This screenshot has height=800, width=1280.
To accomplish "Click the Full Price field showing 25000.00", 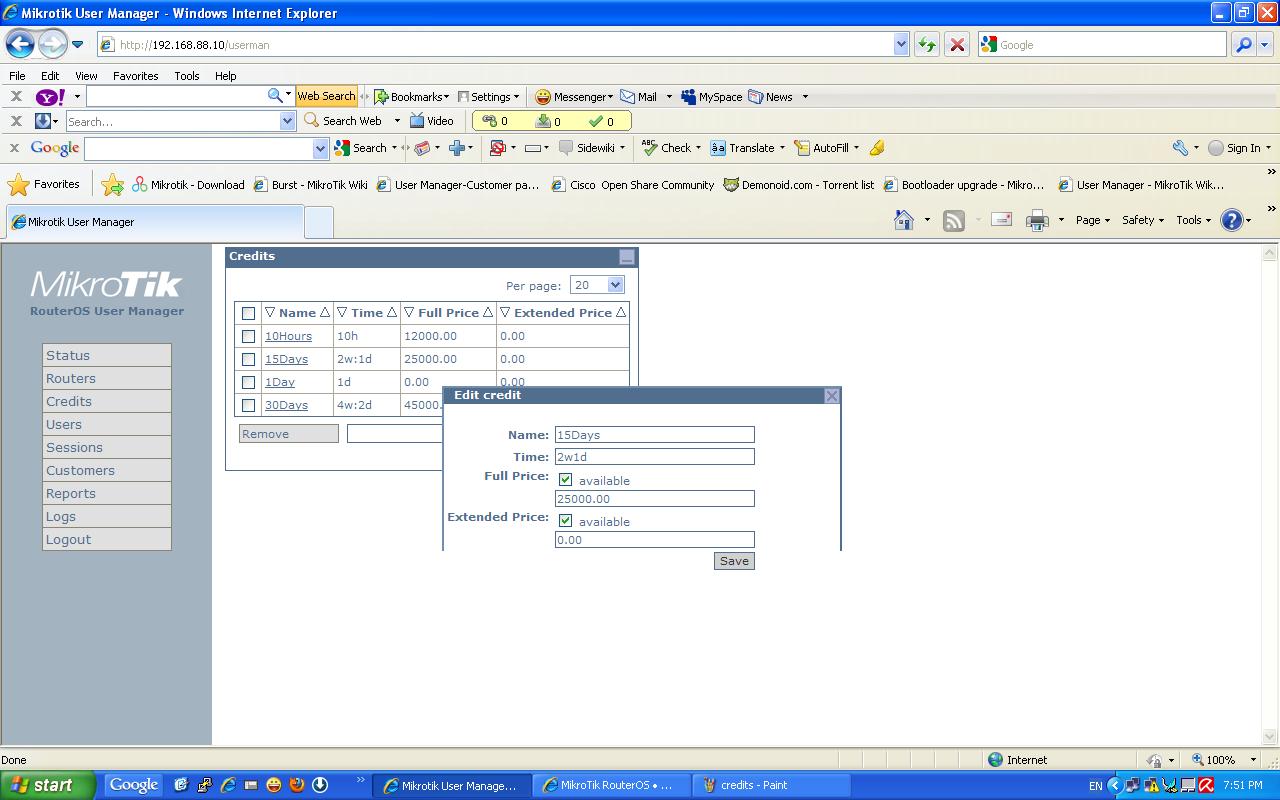I will pyautogui.click(x=655, y=499).
